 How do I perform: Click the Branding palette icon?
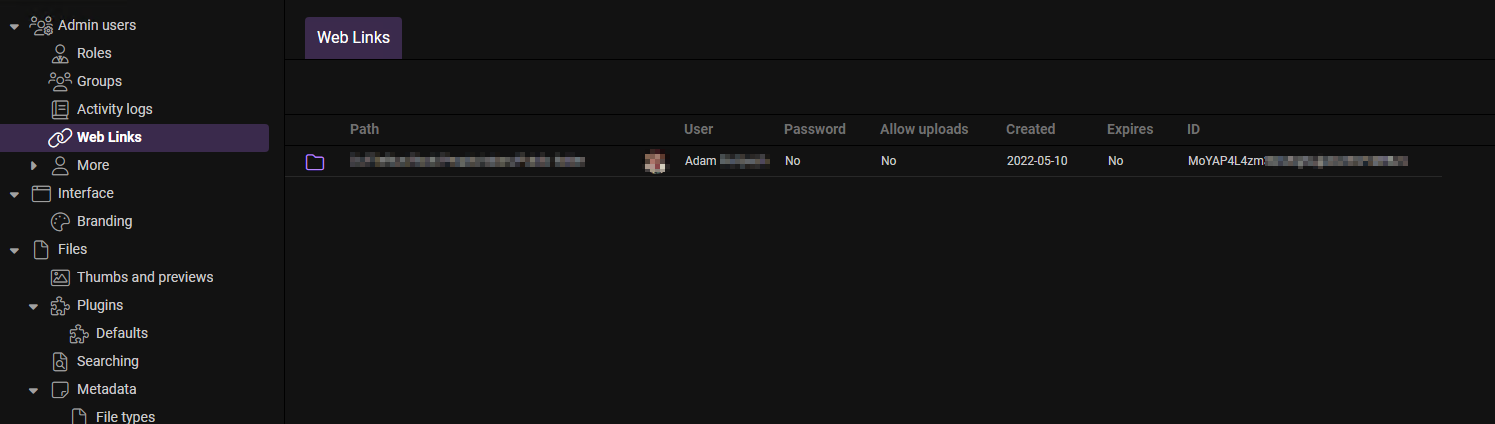coord(60,221)
